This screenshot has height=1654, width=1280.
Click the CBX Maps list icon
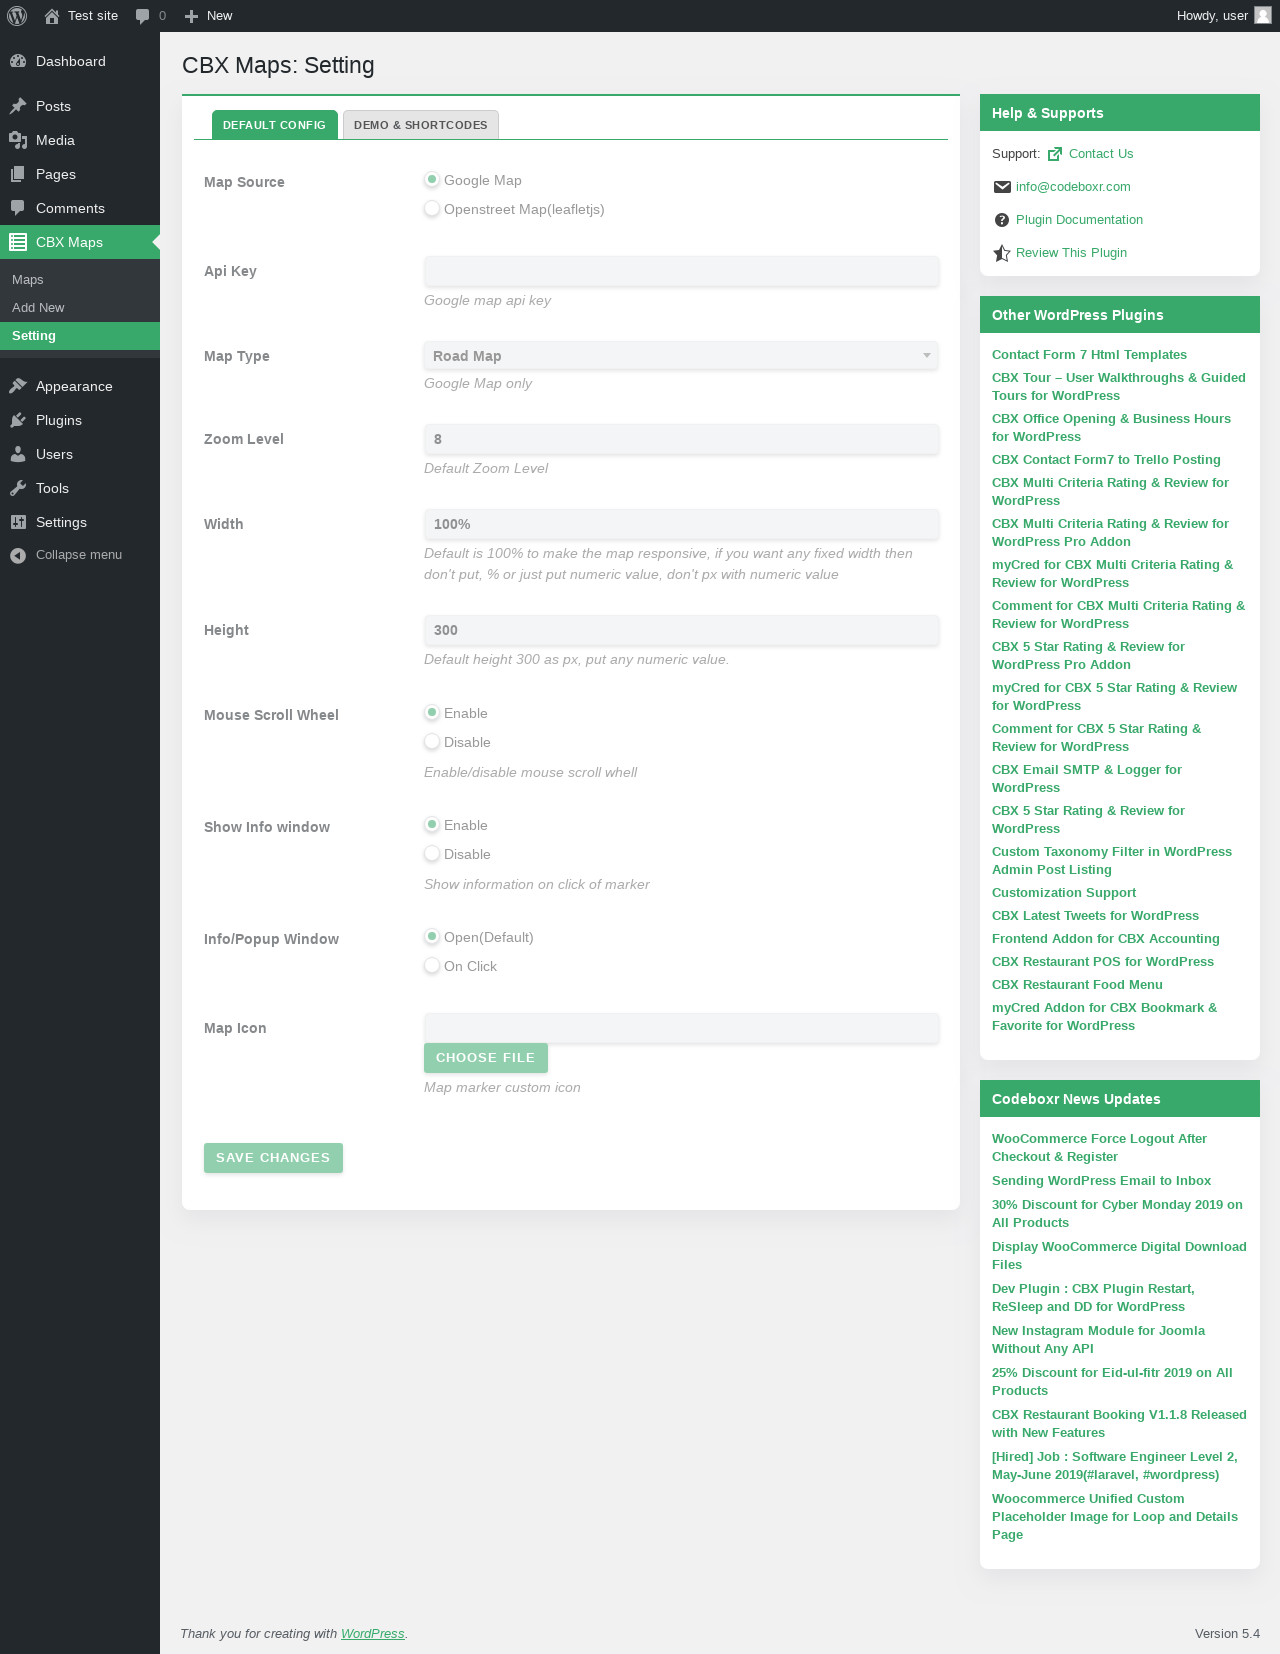point(18,242)
